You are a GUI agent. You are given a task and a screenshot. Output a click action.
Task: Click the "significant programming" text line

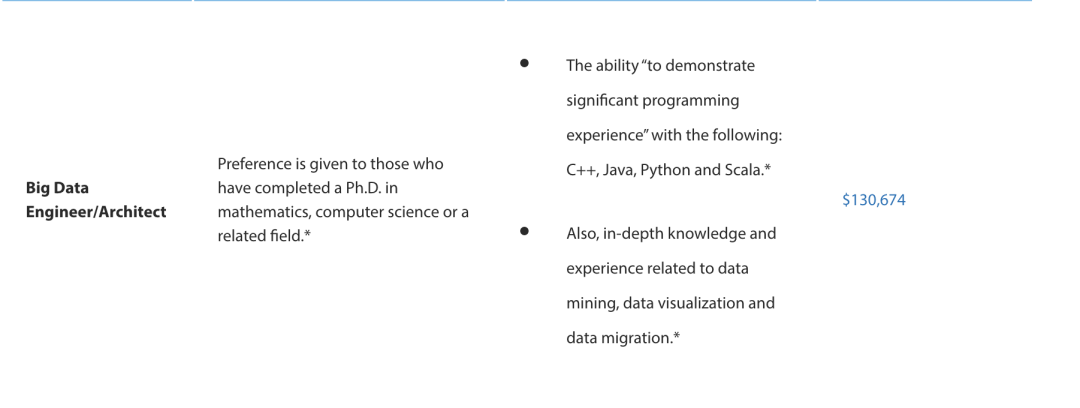(x=652, y=100)
